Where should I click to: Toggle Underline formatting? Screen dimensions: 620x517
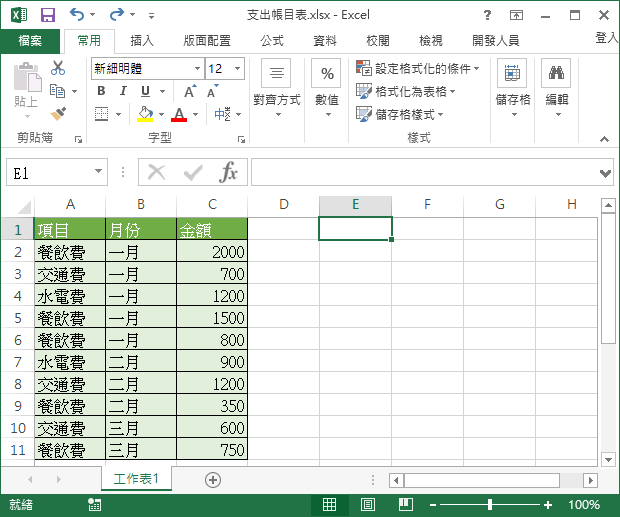pyautogui.click(x=146, y=91)
